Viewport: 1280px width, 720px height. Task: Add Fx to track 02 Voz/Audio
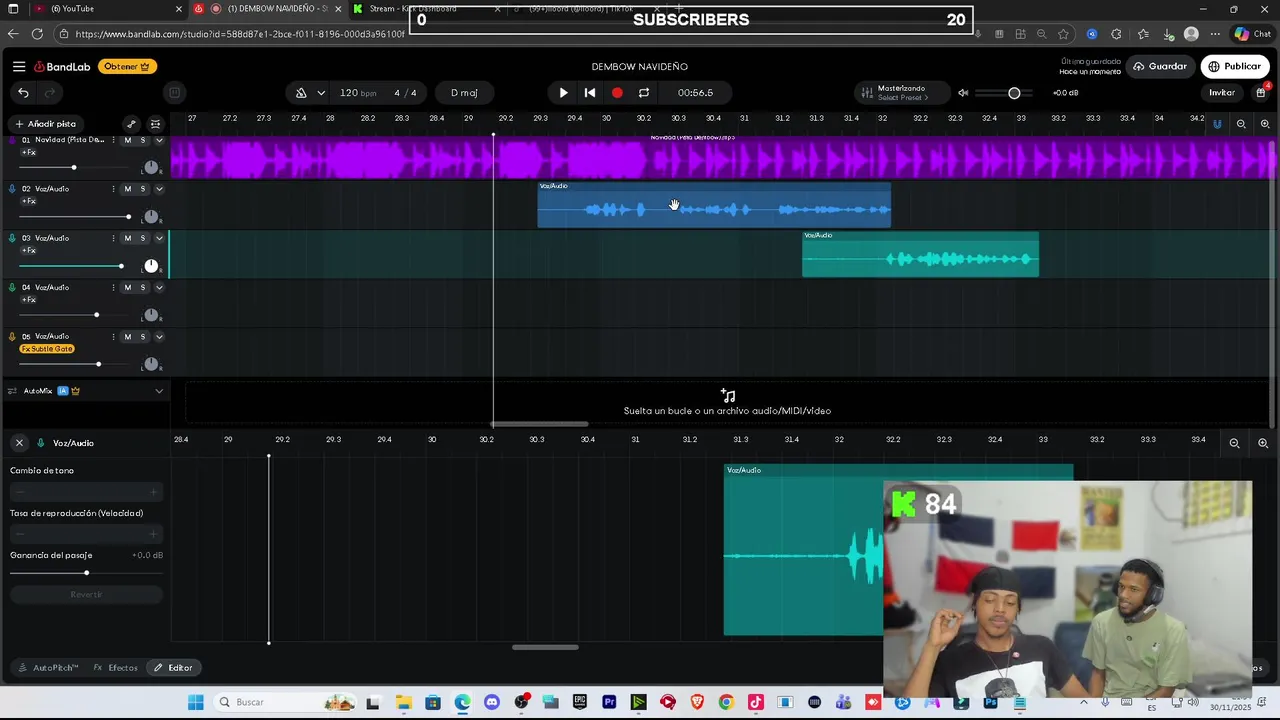point(29,202)
